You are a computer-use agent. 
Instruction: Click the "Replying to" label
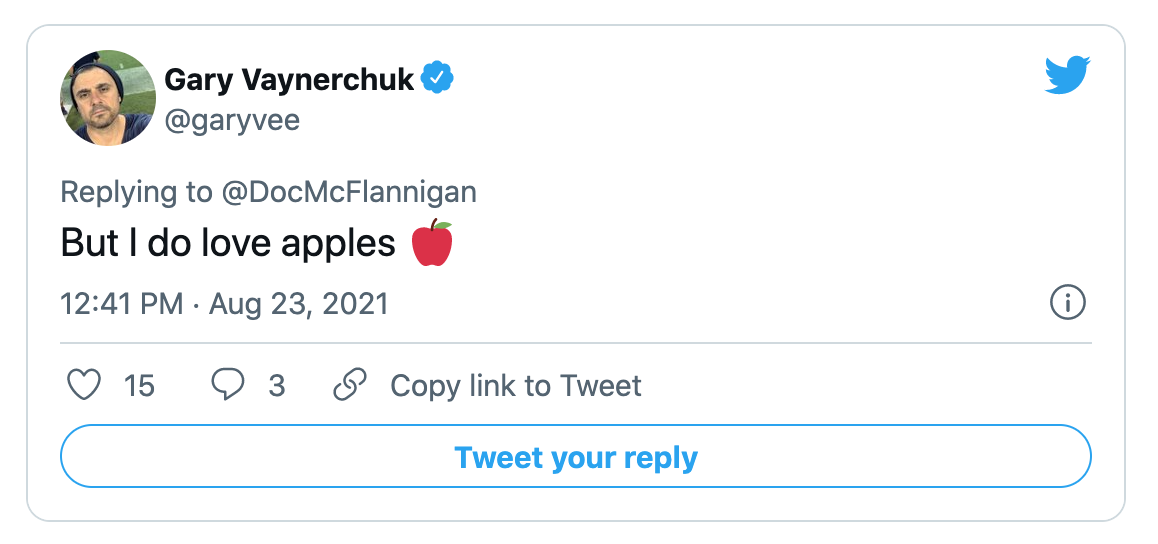[136, 192]
